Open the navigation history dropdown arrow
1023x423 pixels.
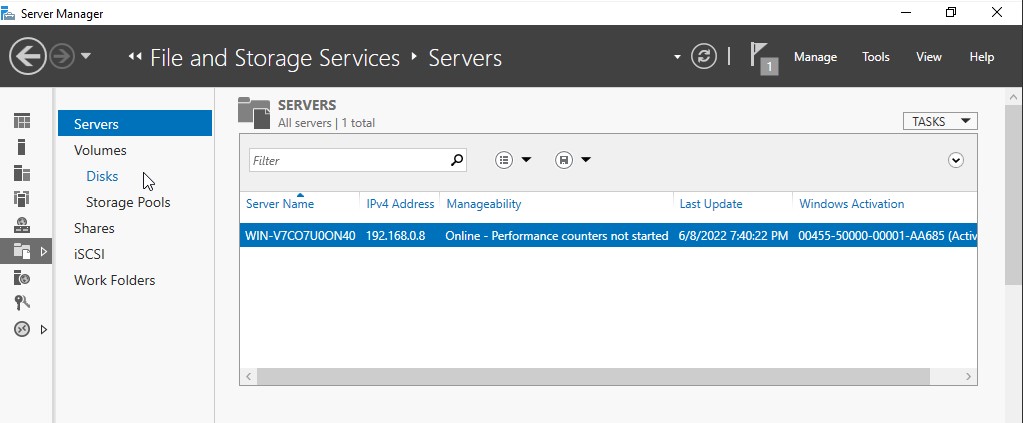85,57
